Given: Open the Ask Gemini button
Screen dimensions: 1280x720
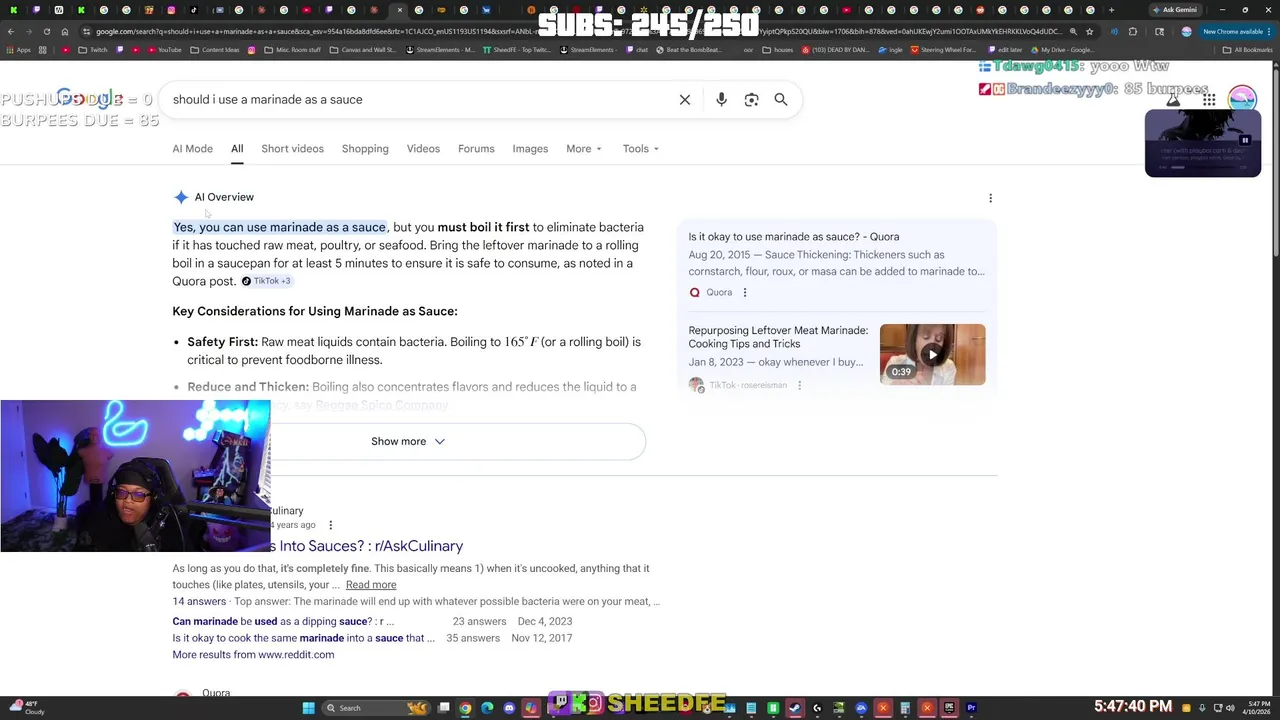Looking at the screenshot, I should tap(1175, 10).
